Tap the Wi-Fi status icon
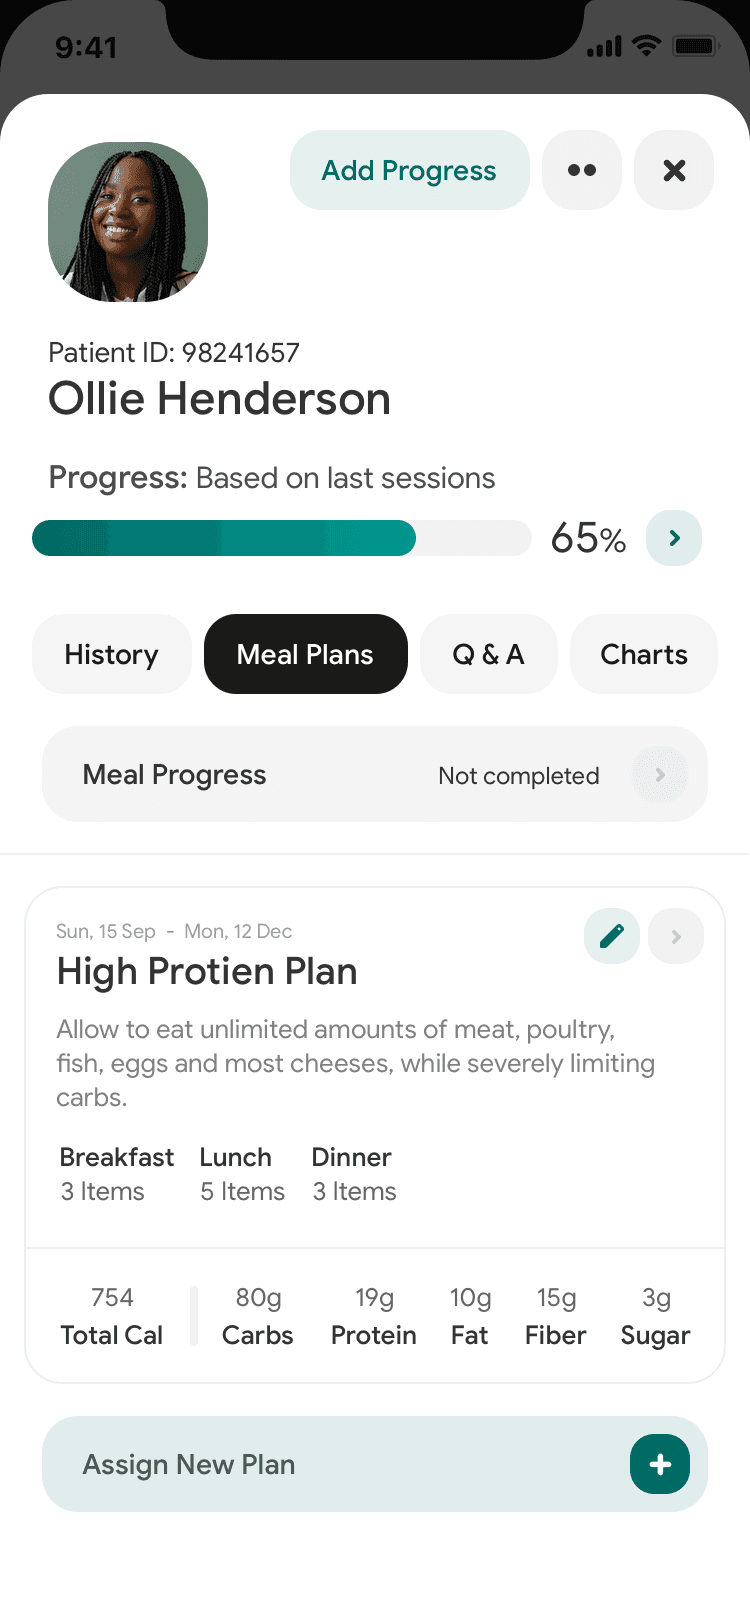This screenshot has width=750, height=1624. 648,45
